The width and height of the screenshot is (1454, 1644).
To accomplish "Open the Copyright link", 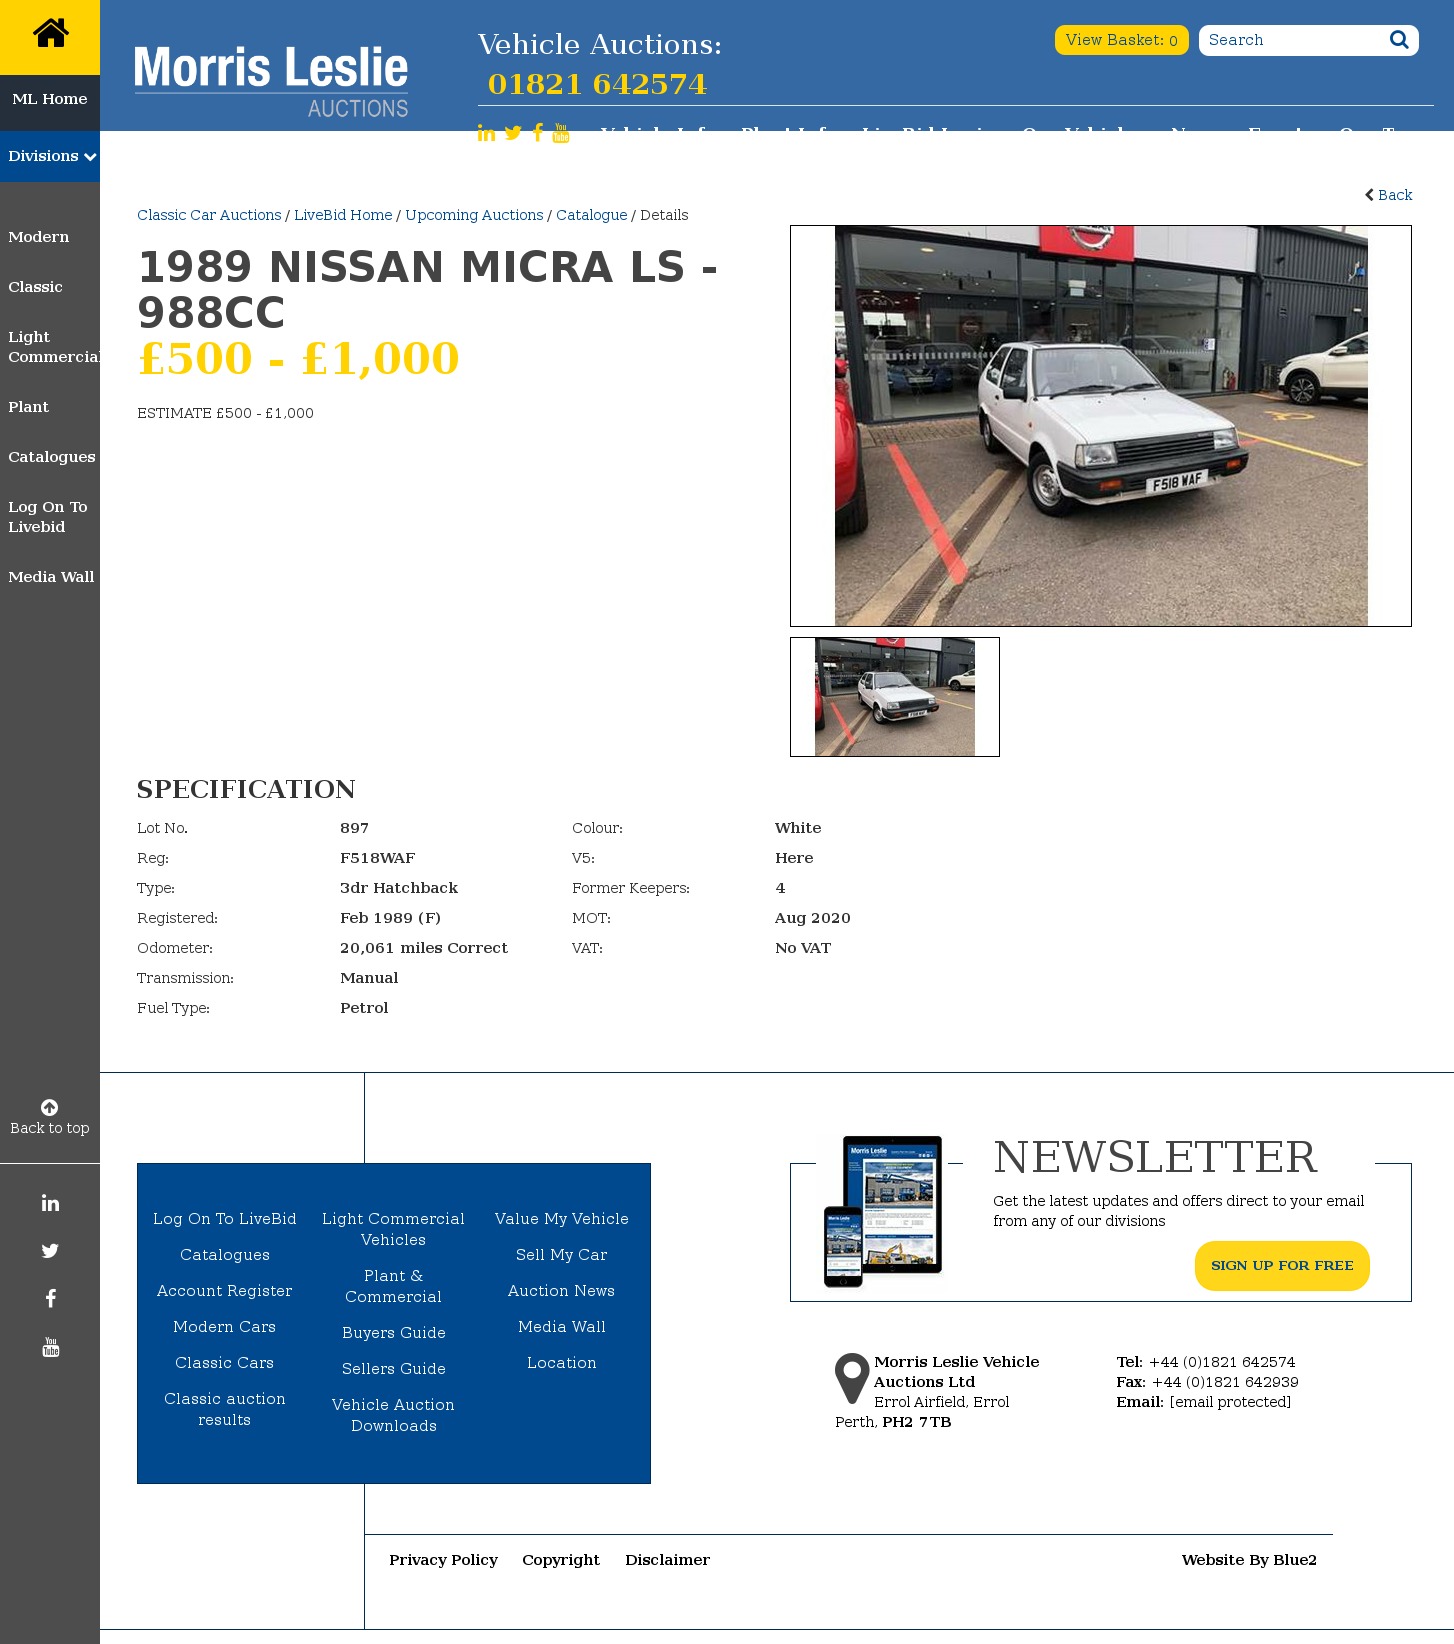I will click(x=561, y=1560).
